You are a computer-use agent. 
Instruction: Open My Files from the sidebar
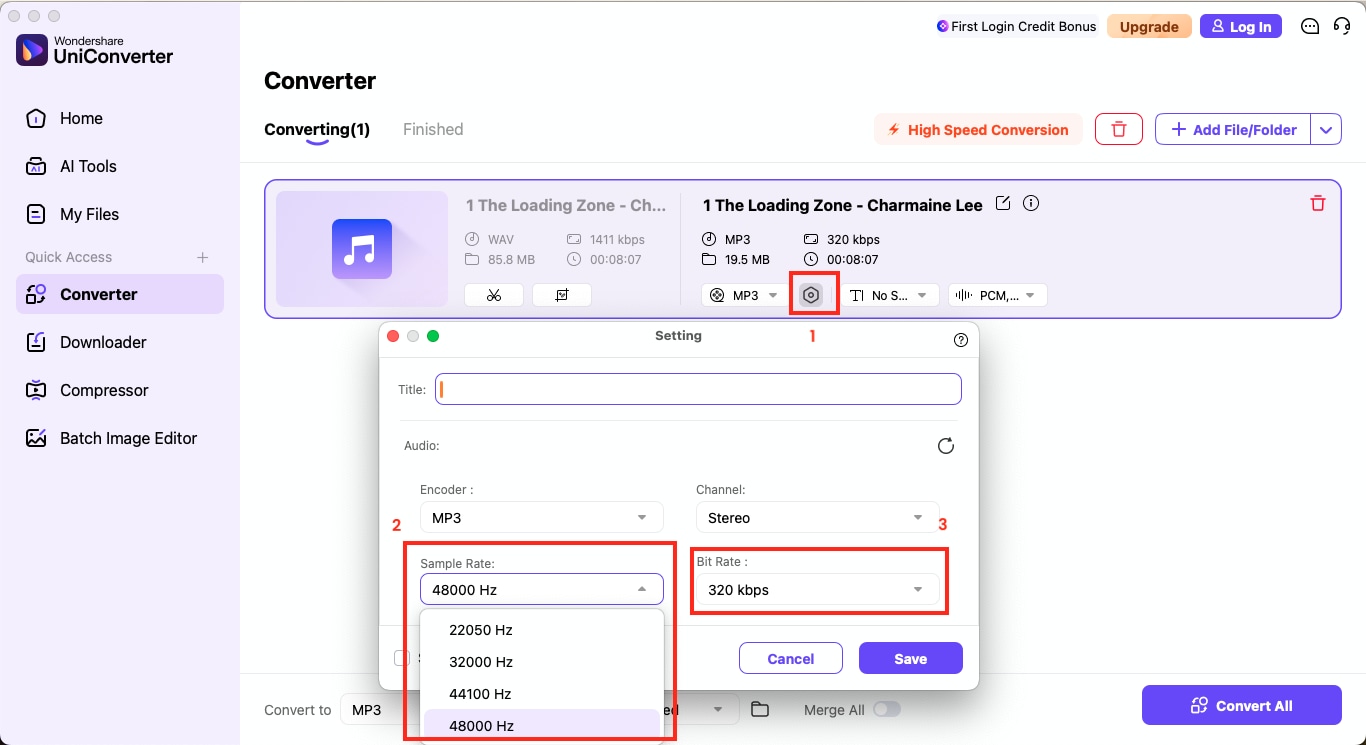point(91,214)
